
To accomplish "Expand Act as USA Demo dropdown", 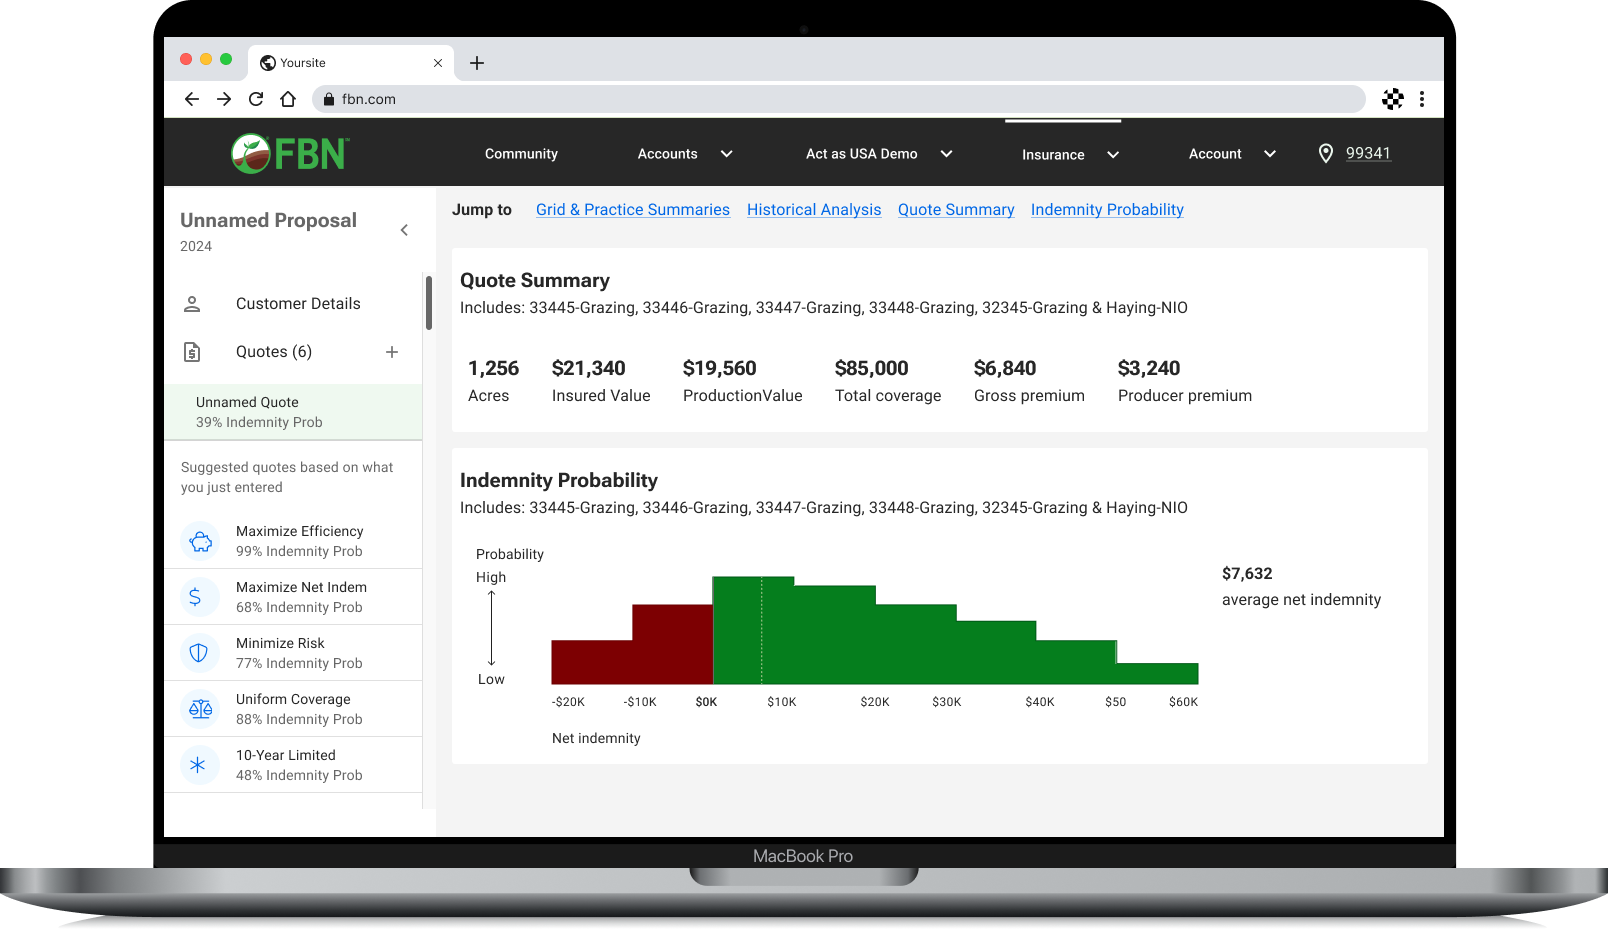I will 947,154.
